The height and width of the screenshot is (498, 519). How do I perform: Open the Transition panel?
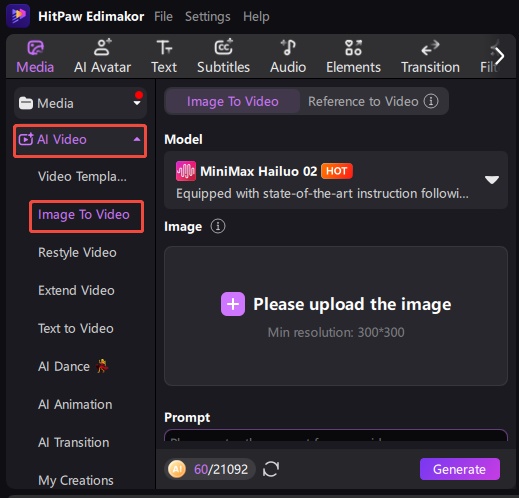[430, 56]
